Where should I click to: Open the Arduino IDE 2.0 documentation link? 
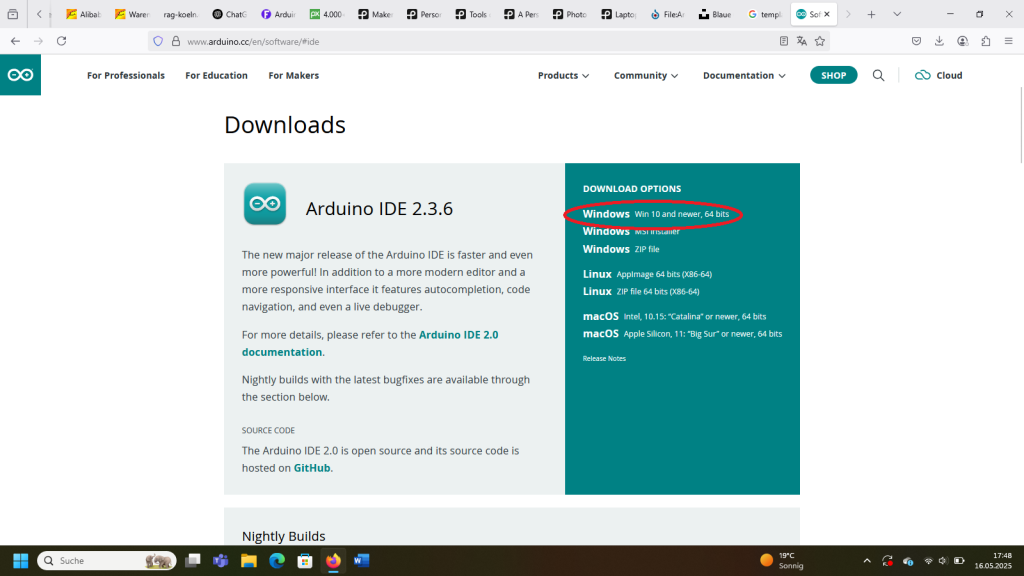(370, 344)
